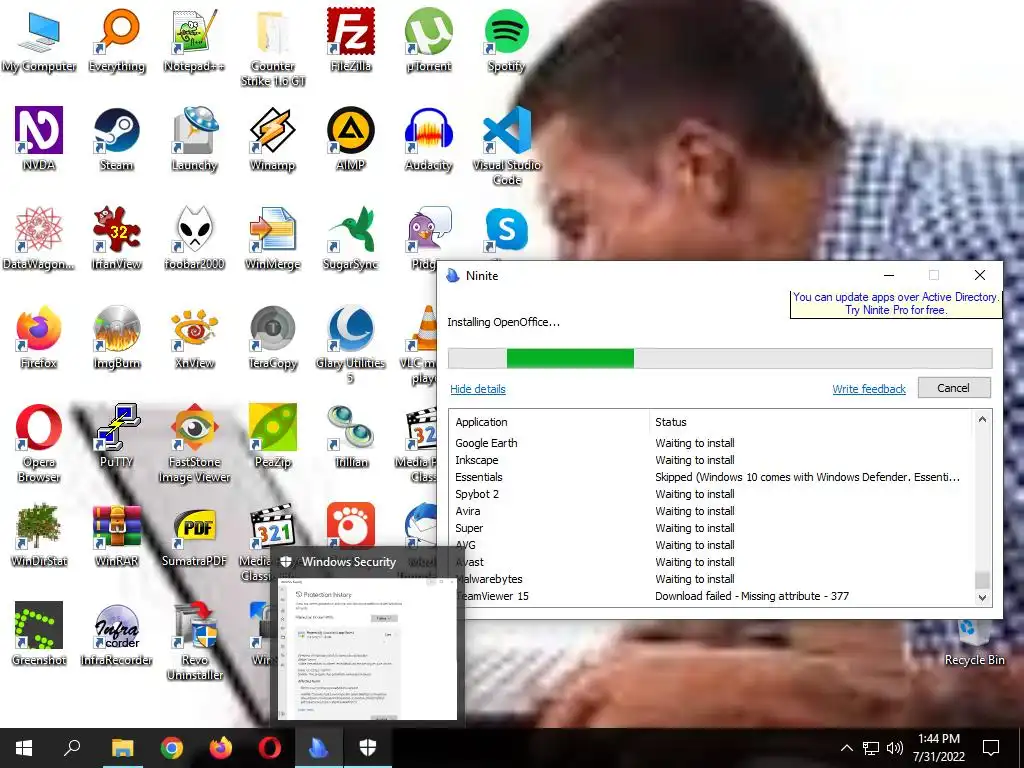Select the Everything search shortcut
This screenshot has width=1024, height=768.
point(117,40)
